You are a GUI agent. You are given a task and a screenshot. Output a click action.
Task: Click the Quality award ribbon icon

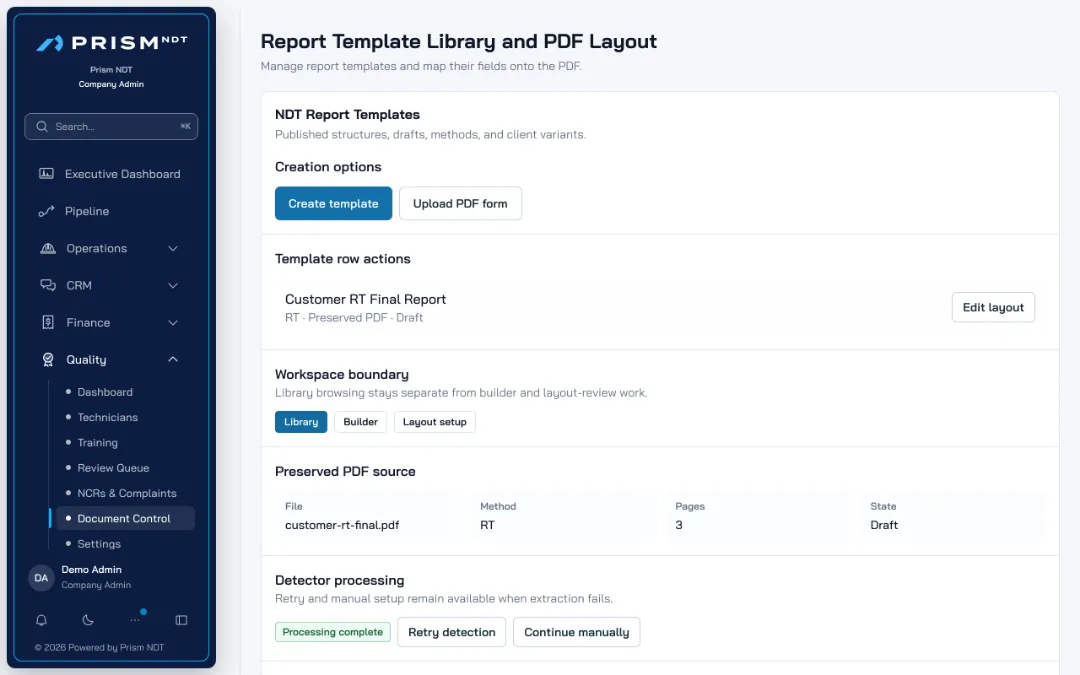[48, 360]
